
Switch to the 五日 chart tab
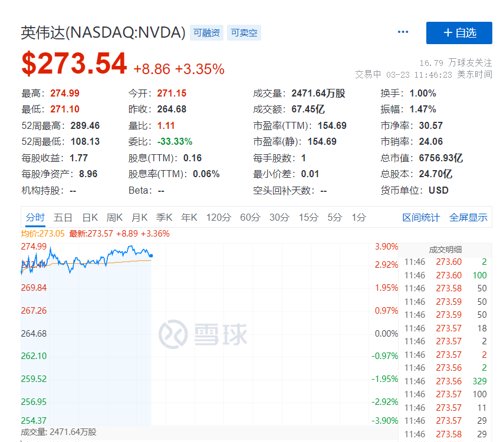(63, 218)
